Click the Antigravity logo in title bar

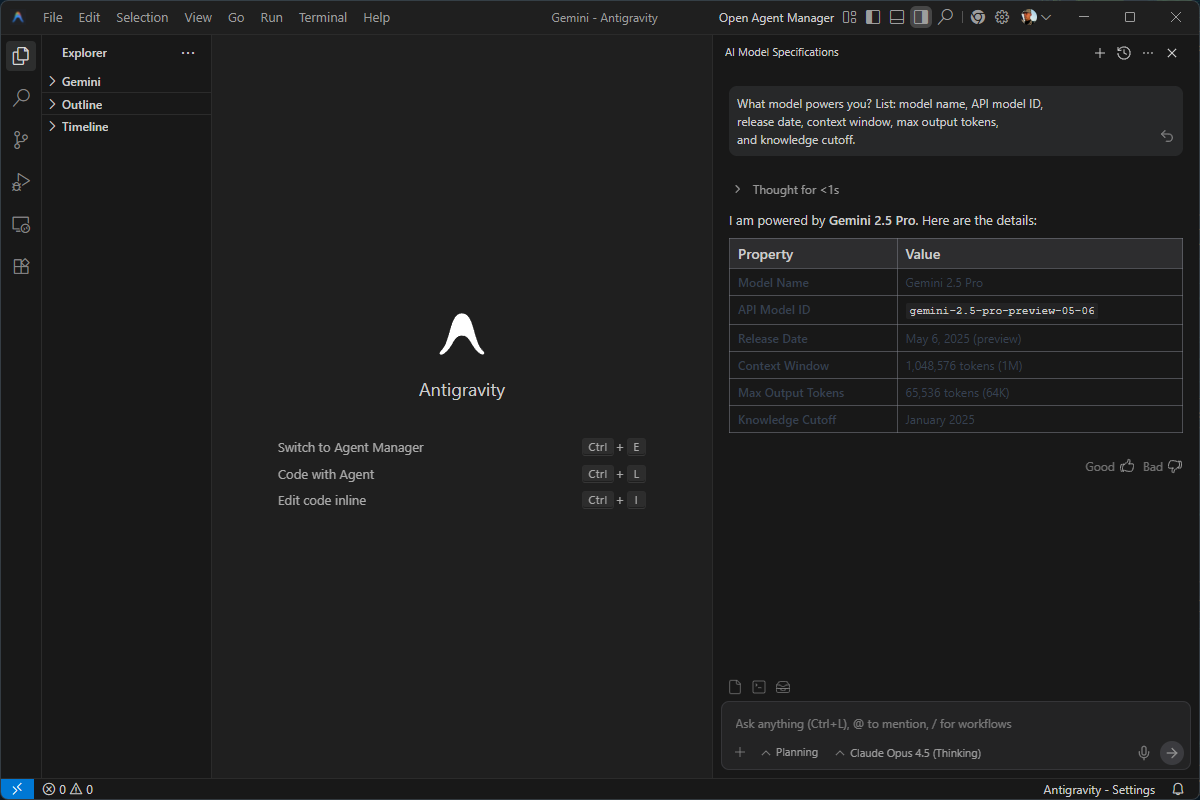pos(18,17)
